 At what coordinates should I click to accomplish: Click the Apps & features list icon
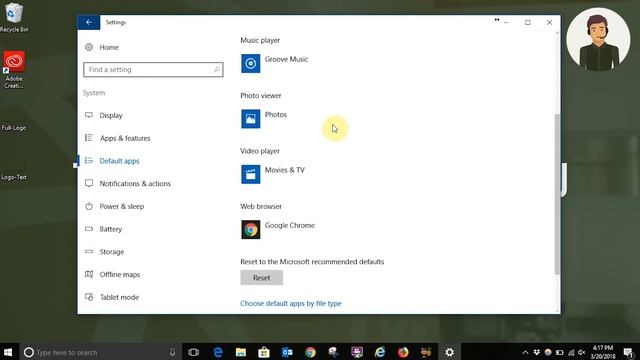tap(89, 138)
